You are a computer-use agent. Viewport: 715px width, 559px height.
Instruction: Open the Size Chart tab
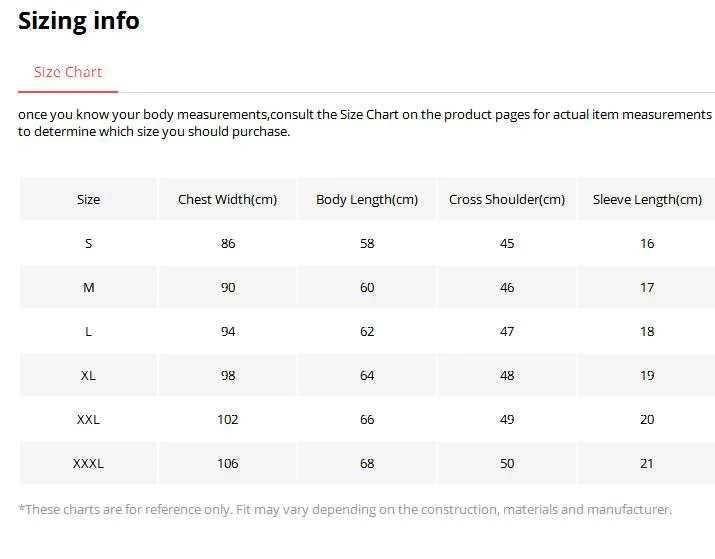[68, 72]
